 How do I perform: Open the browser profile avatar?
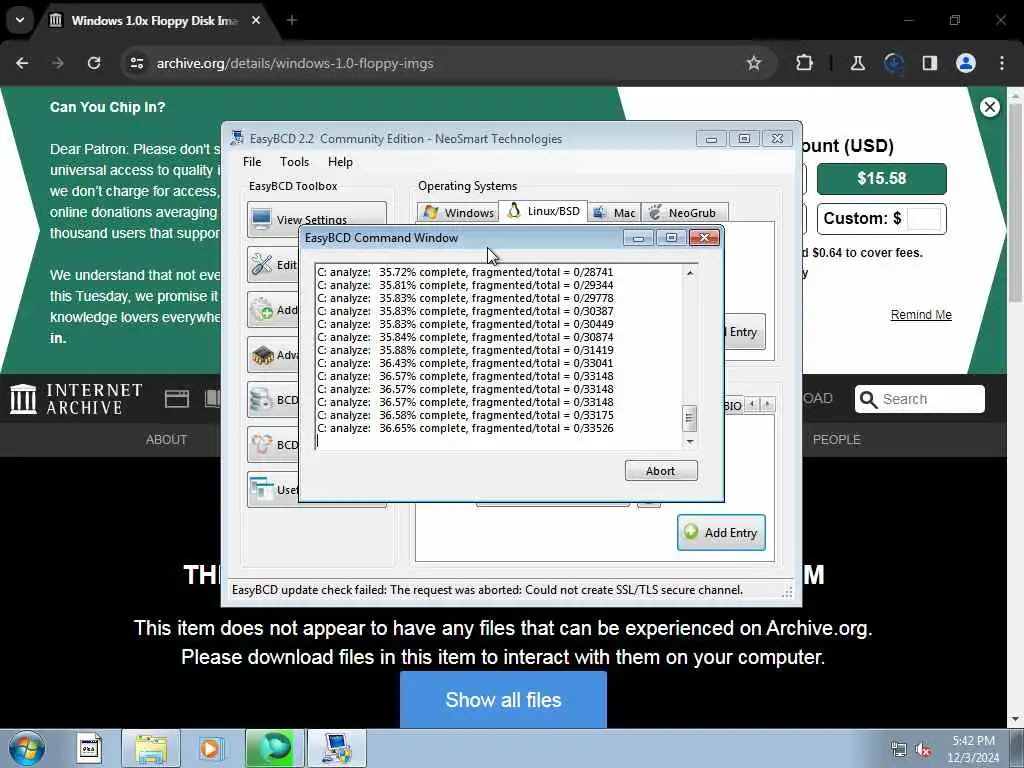tap(966, 63)
